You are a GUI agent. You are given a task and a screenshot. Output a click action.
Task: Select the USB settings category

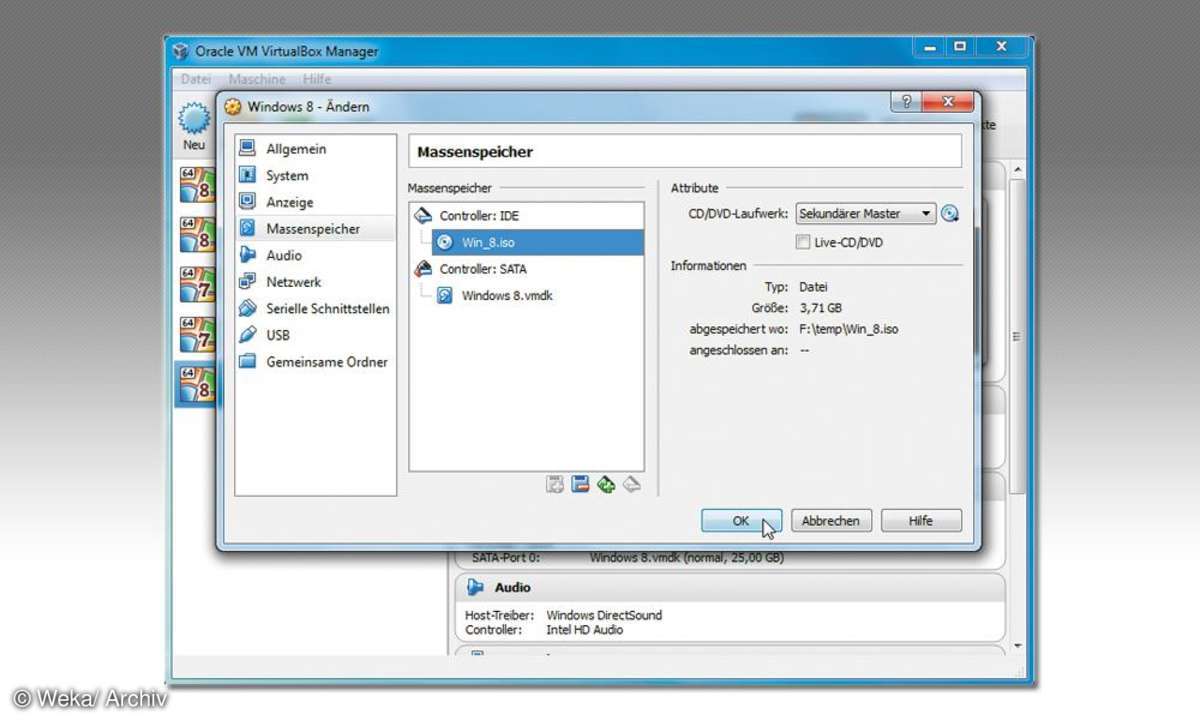[277, 335]
